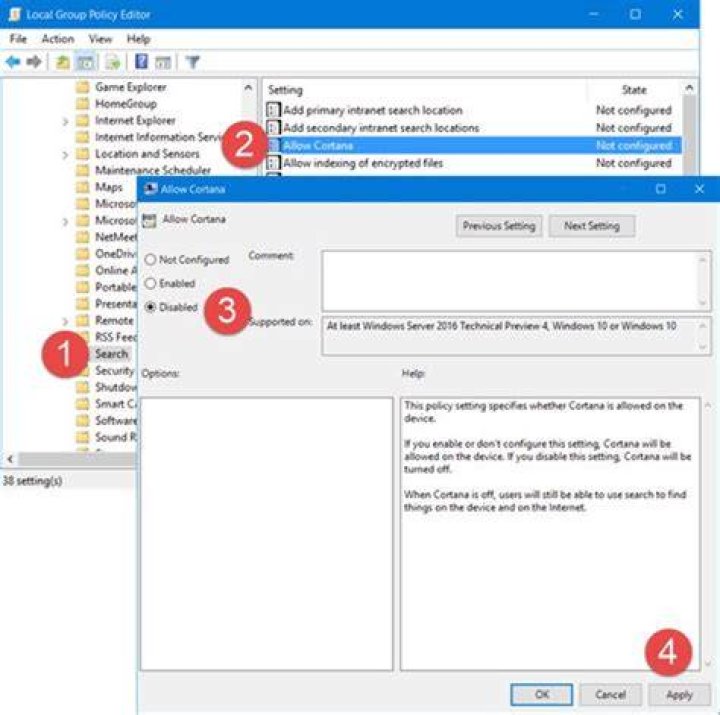Open the Action menu

click(x=58, y=39)
